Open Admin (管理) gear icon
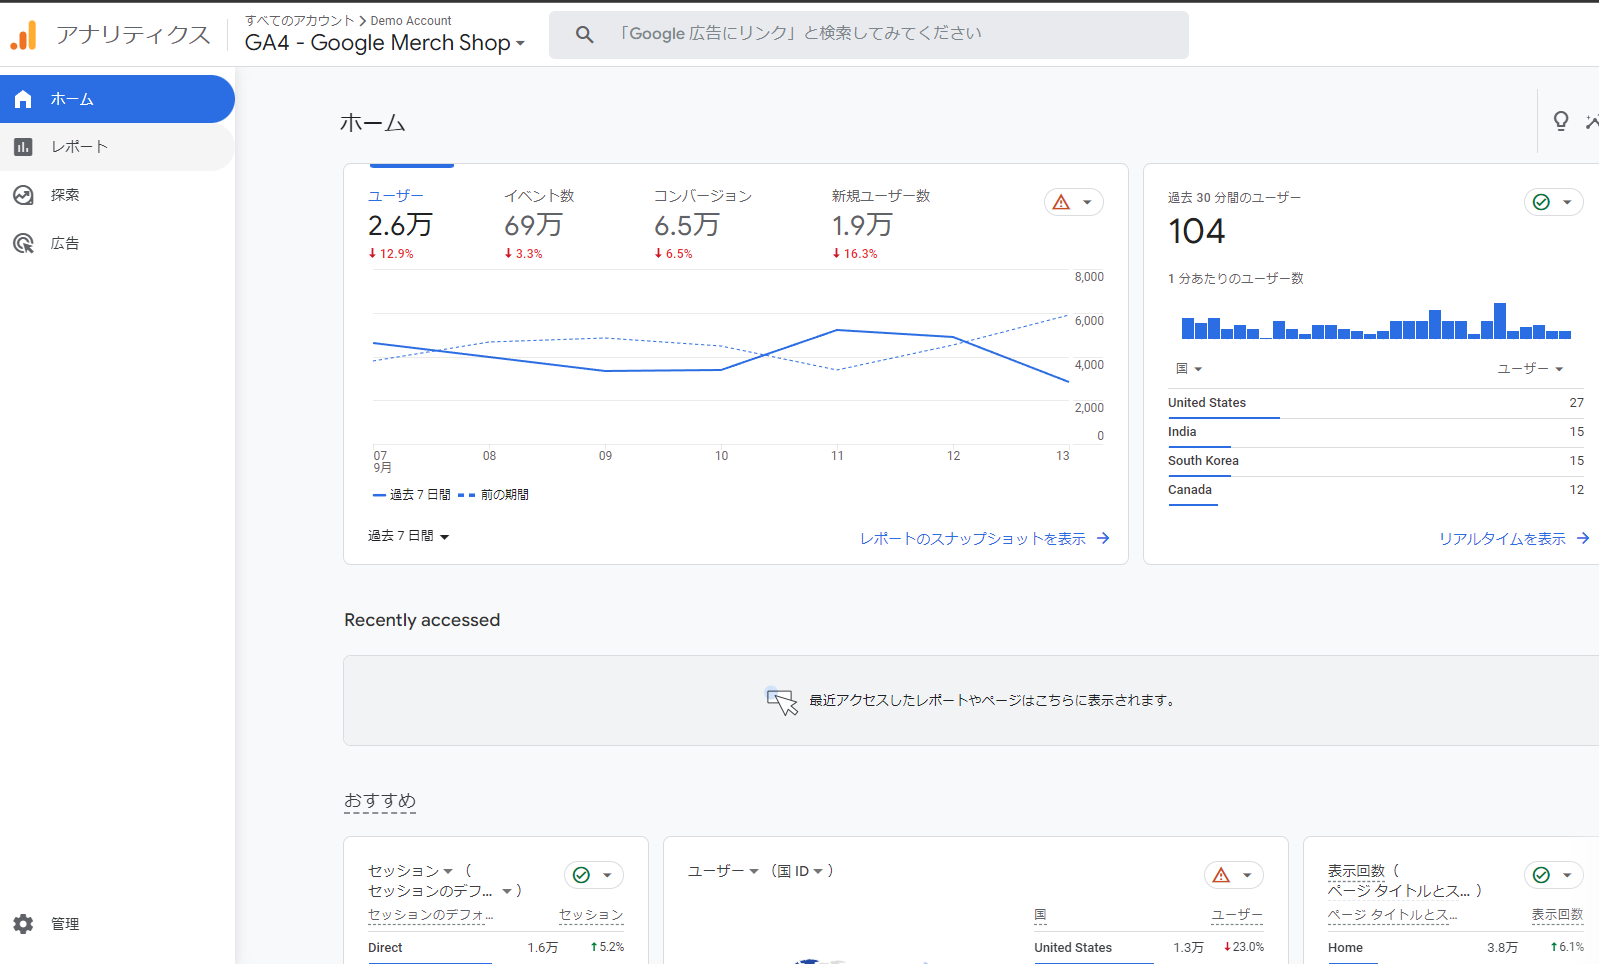Image resolution: width=1599 pixels, height=964 pixels. (23, 924)
